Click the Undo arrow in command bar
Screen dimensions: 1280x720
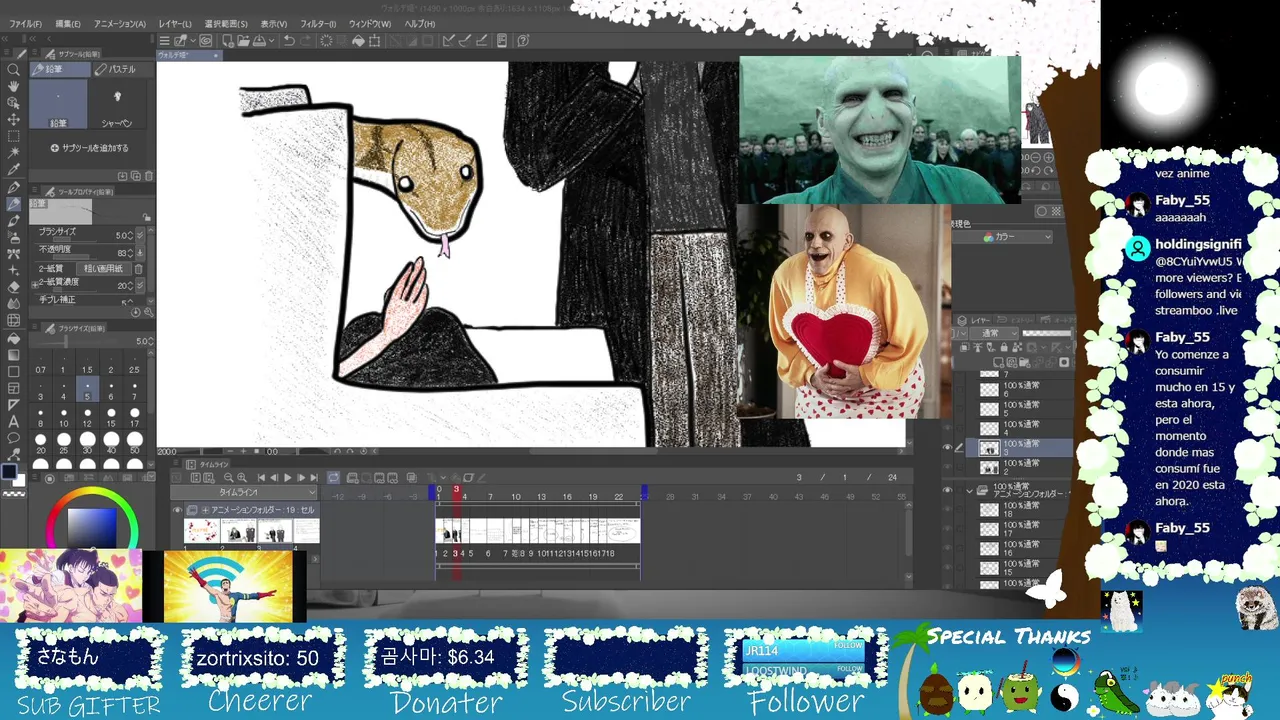tap(289, 41)
